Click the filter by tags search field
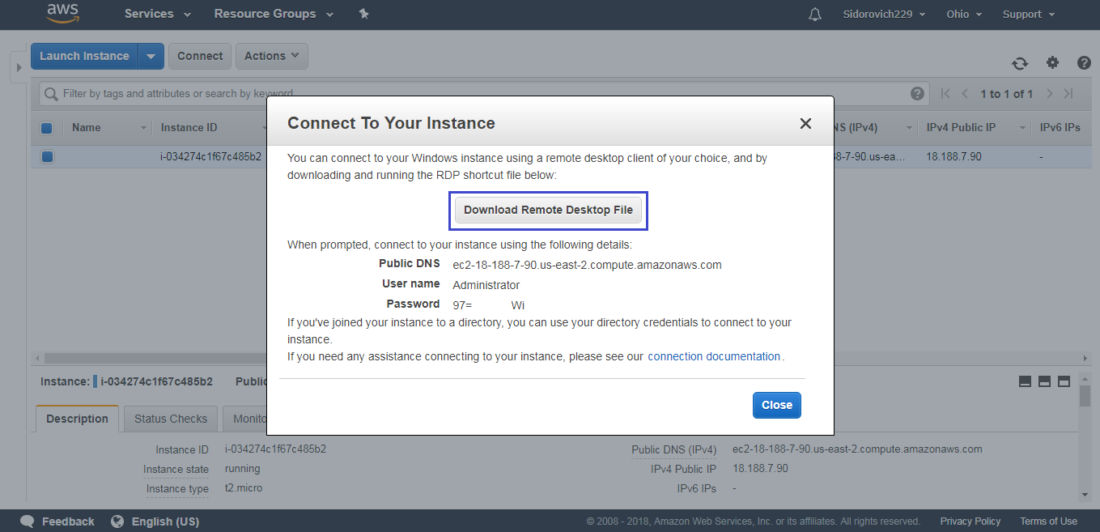The width and height of the screenshot is (1100, 532). 474,93
